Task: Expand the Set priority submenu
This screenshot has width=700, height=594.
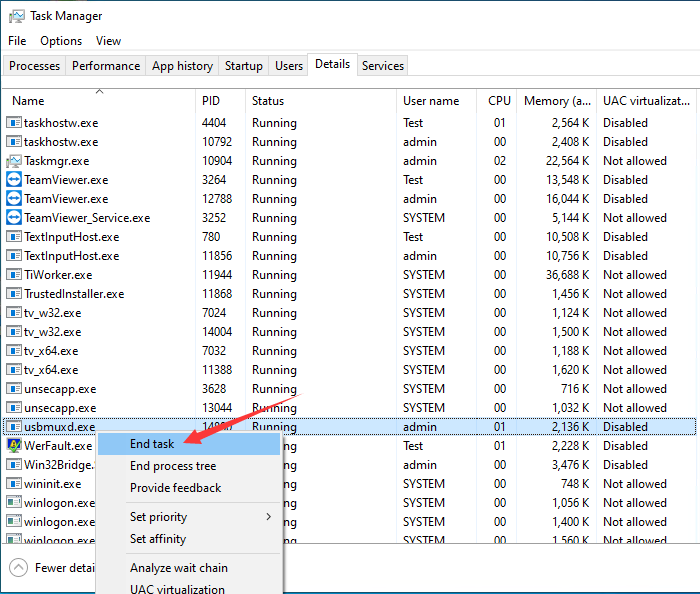Action: click(189, 517)
